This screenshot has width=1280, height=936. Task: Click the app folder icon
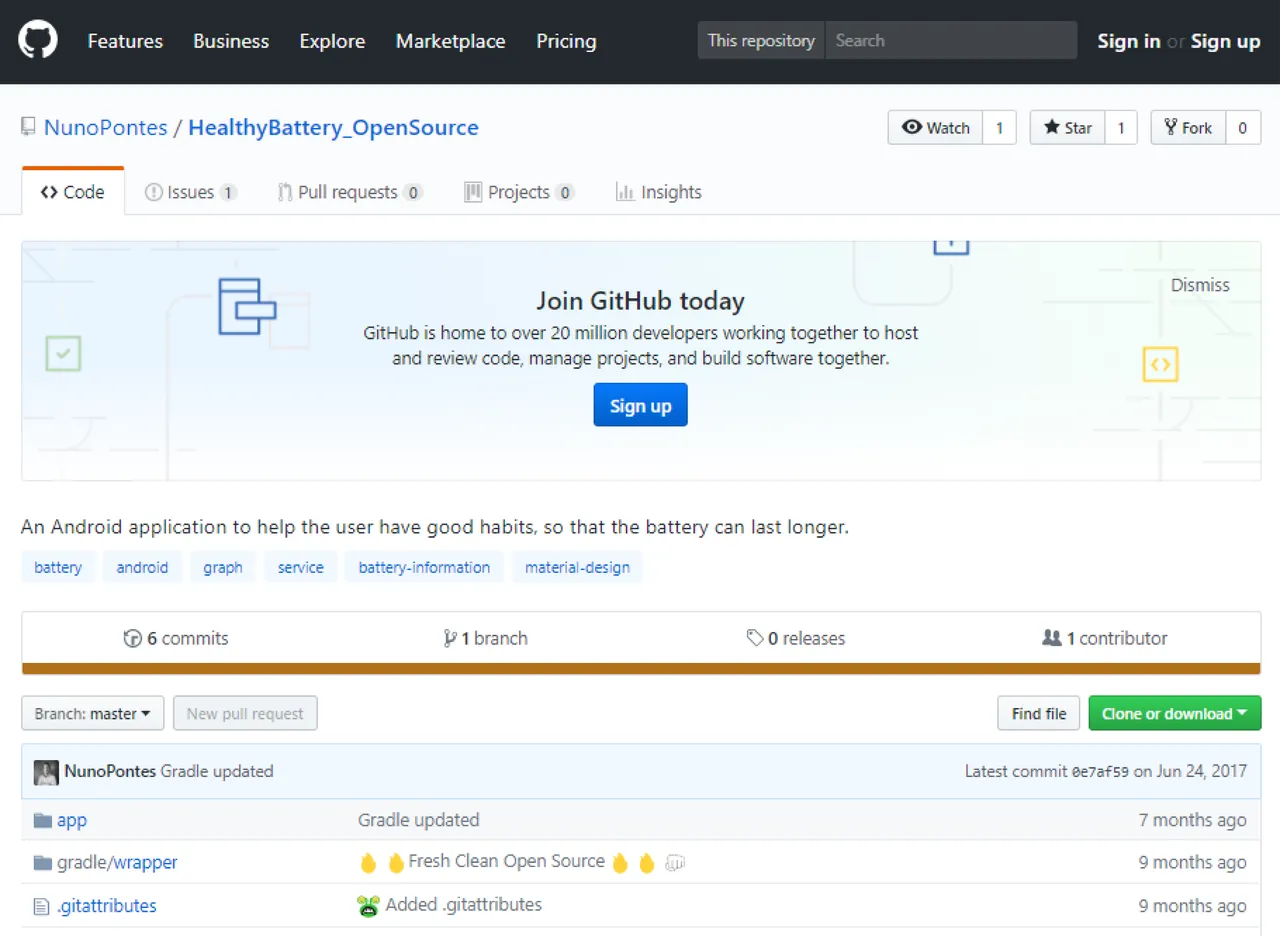click(43, 820)
